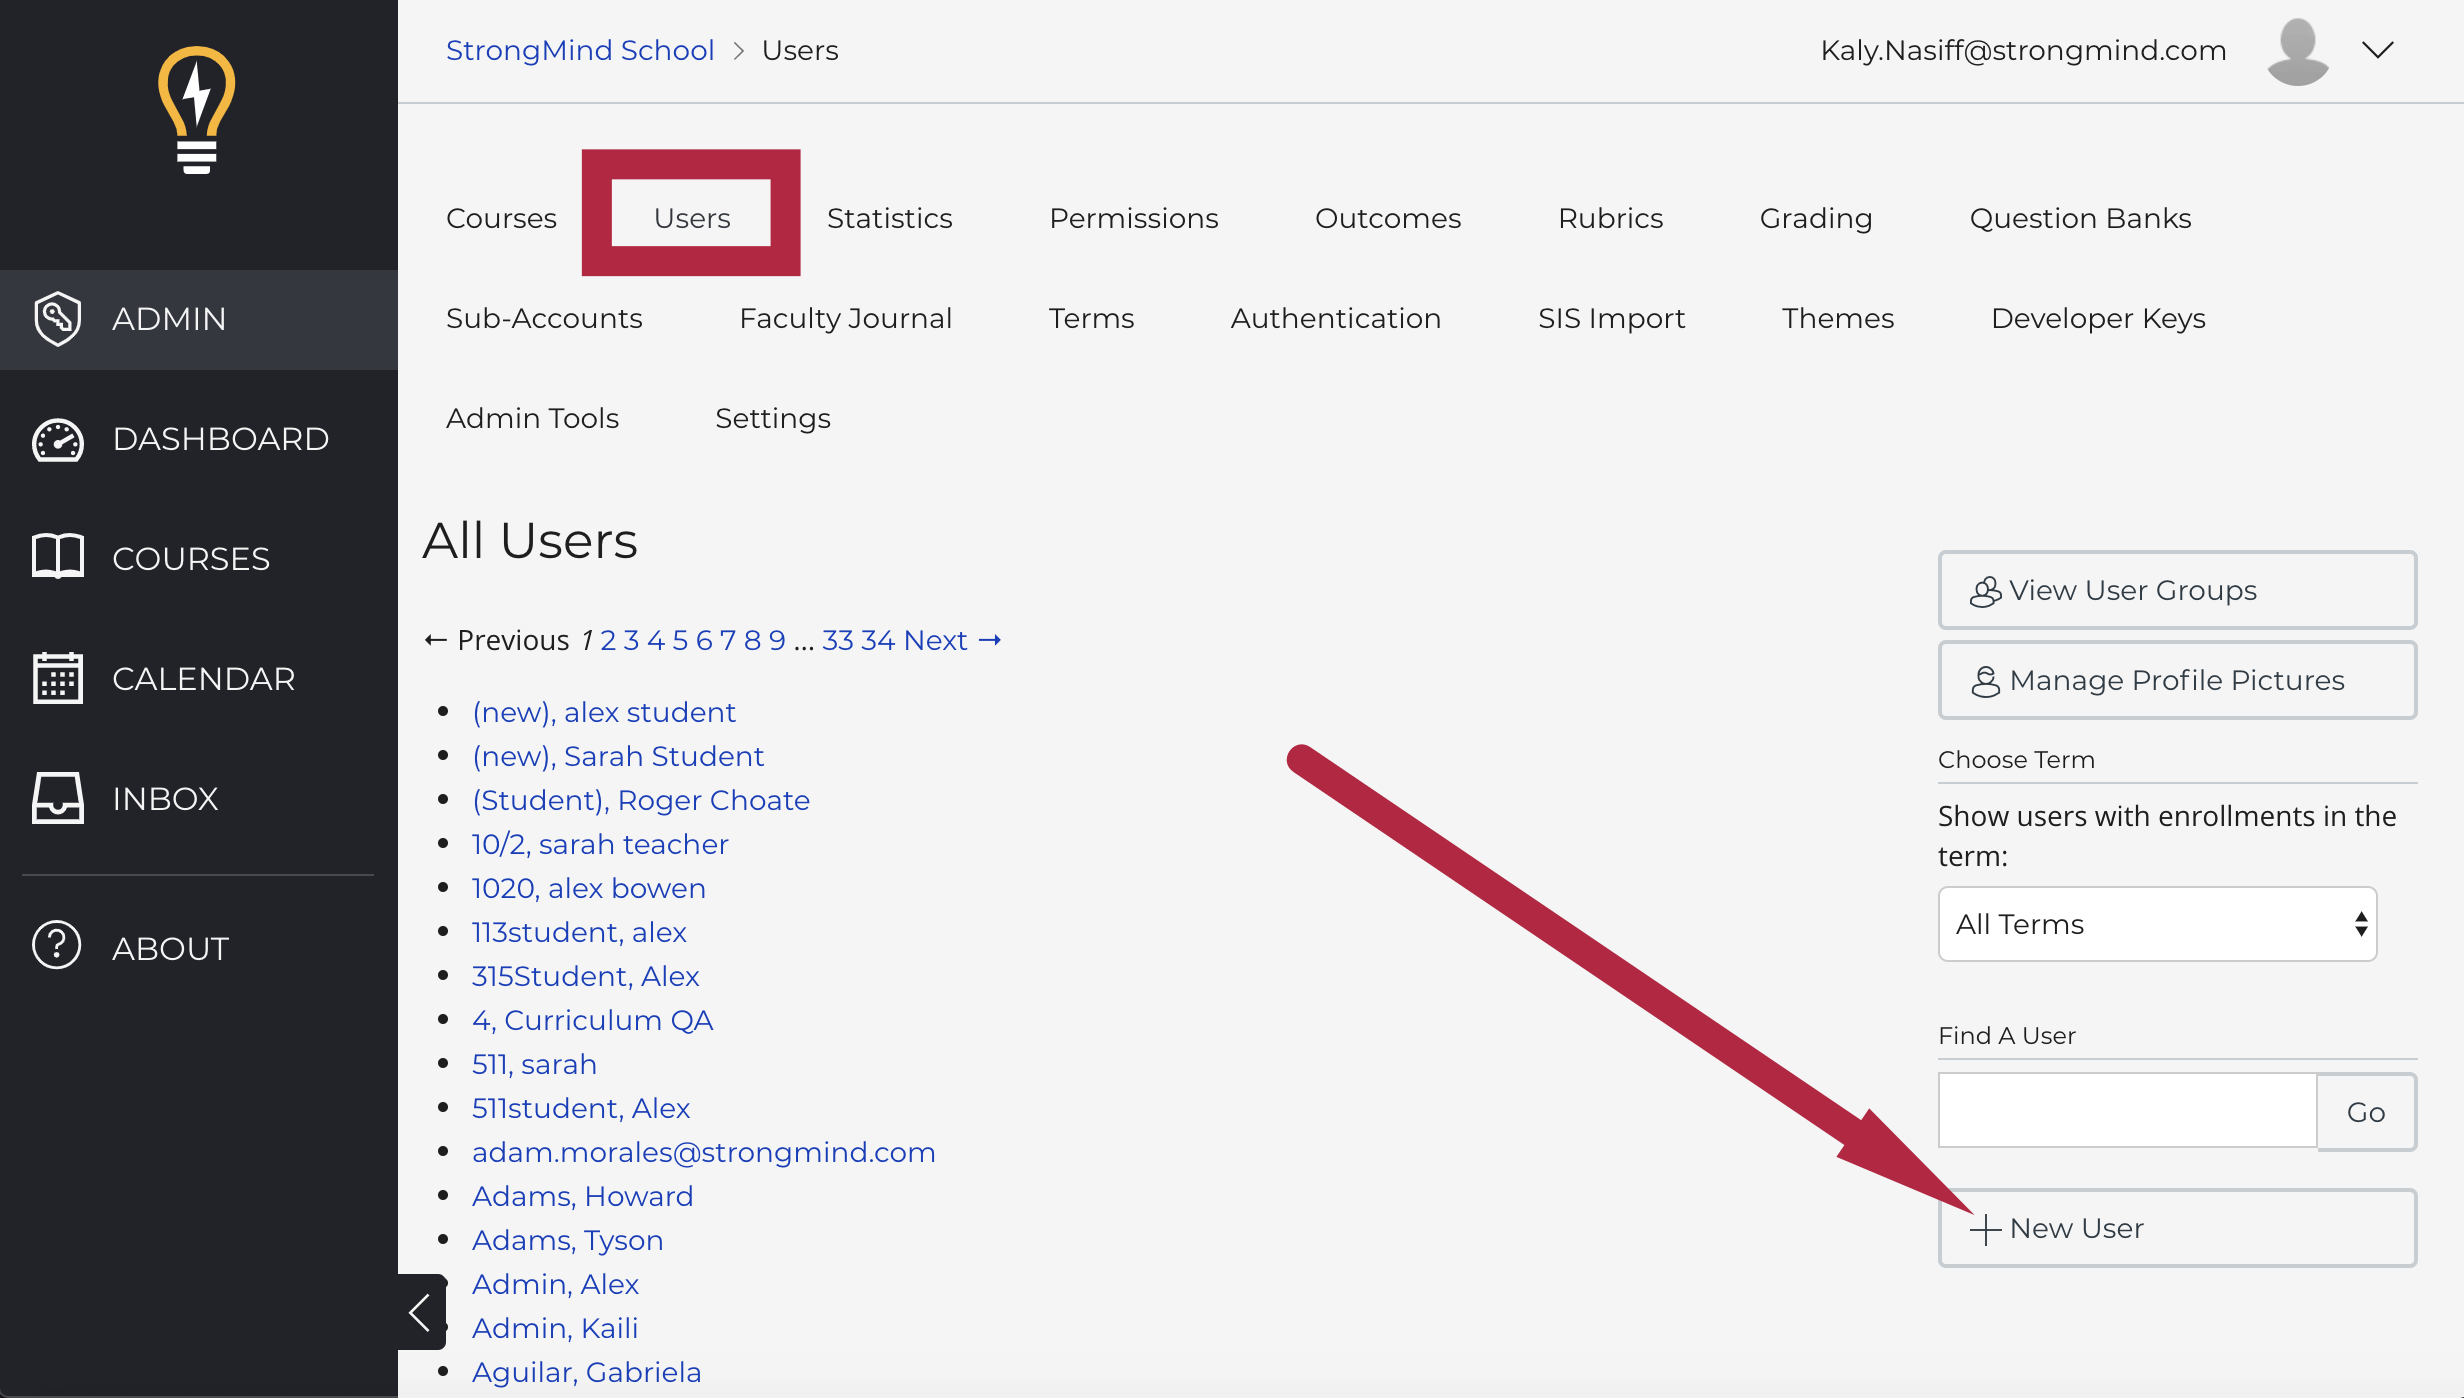Open user 511, sarah
2464x1398 pixels.
point(534,1064)
